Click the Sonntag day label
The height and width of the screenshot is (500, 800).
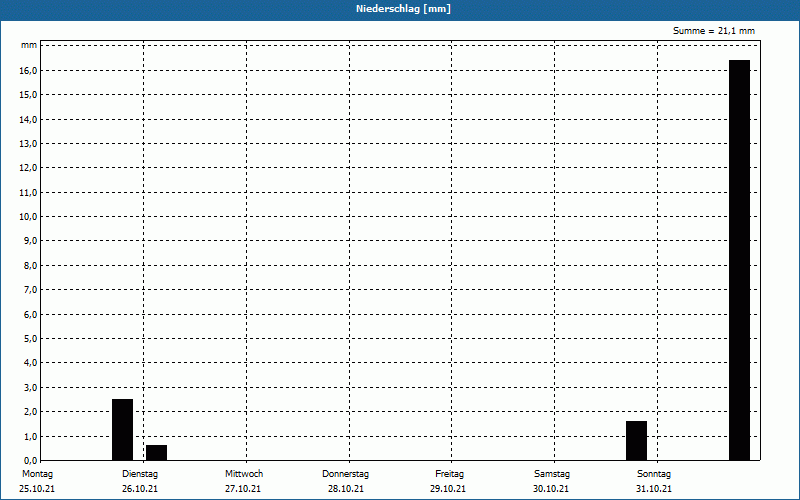pos(654,474)
